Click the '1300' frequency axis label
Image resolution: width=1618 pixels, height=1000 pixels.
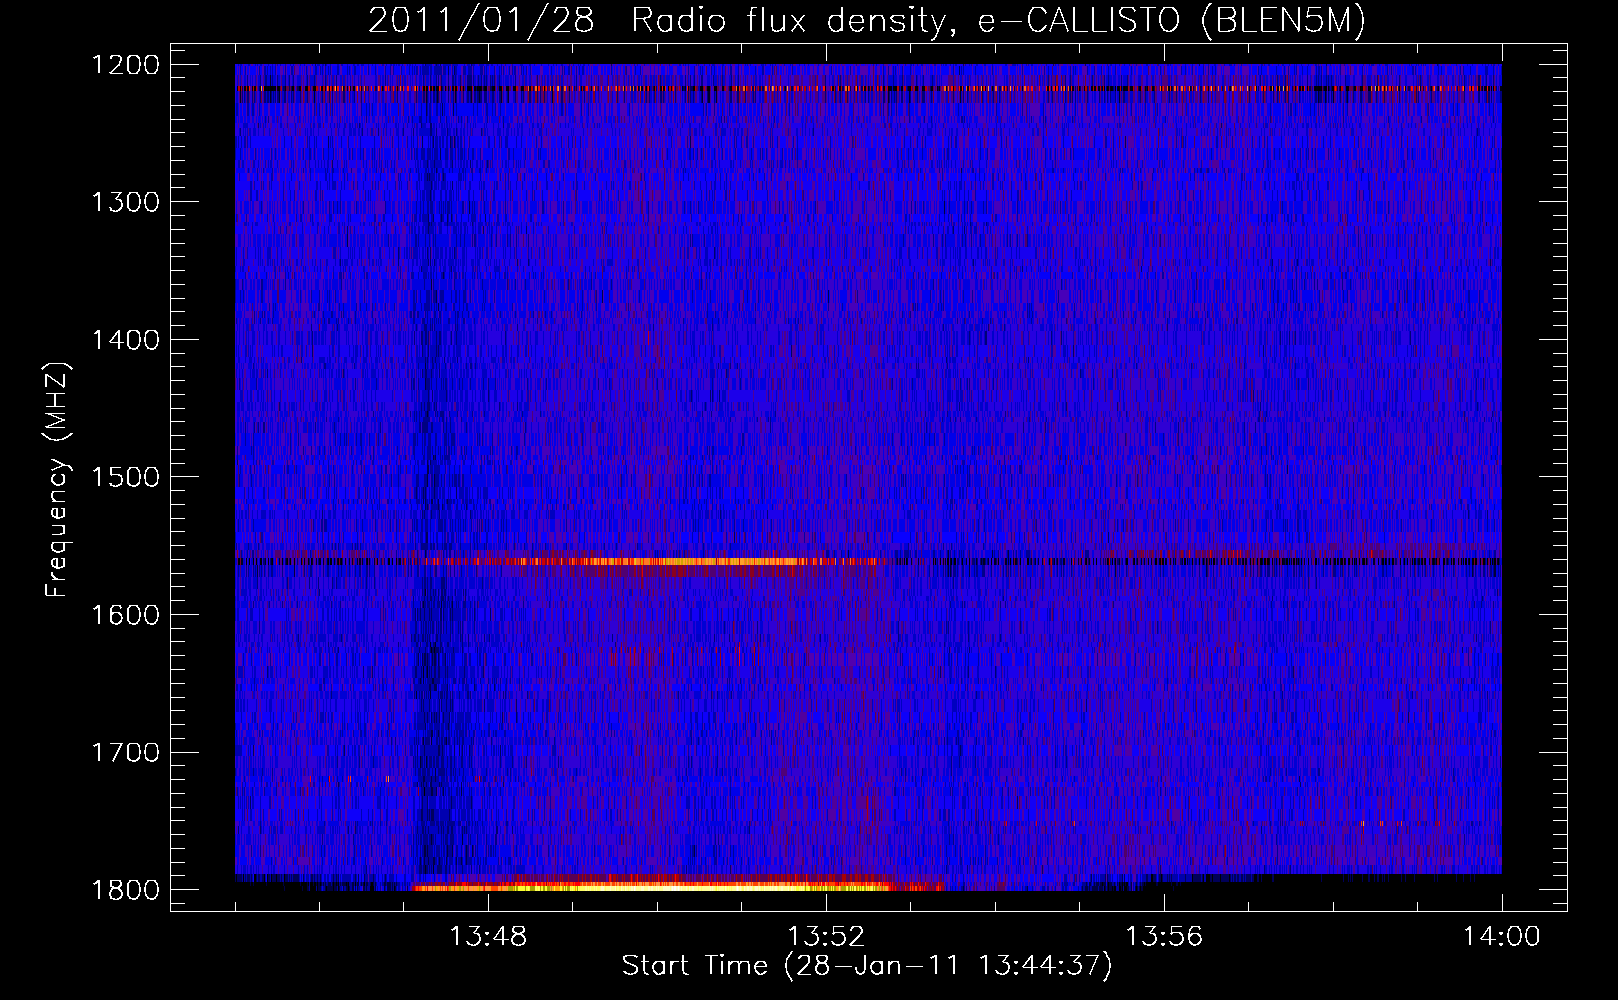(x=124, y=202)
